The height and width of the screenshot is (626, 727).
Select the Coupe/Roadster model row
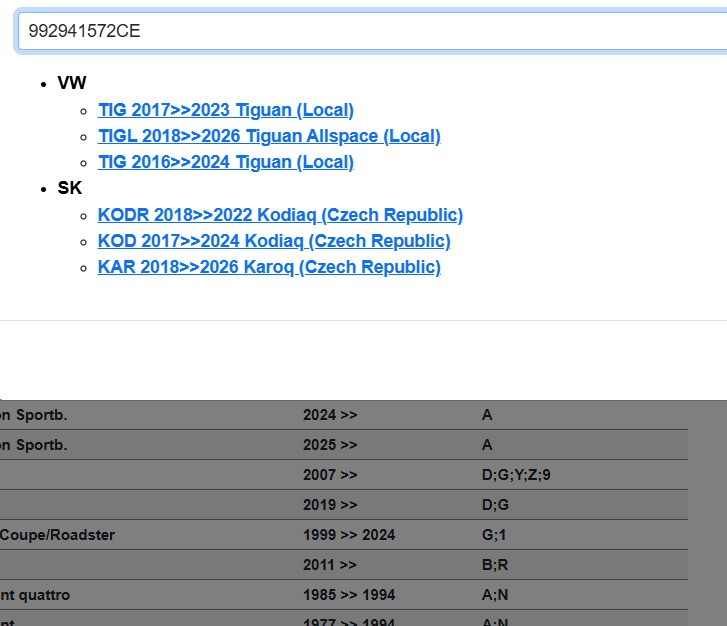click(57, 535)
